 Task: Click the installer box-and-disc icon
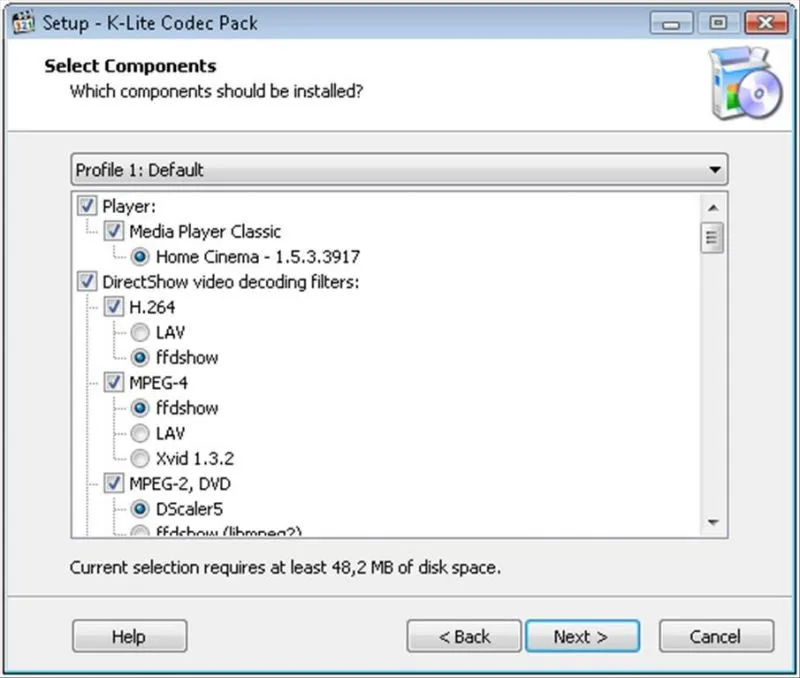point(745,85)
